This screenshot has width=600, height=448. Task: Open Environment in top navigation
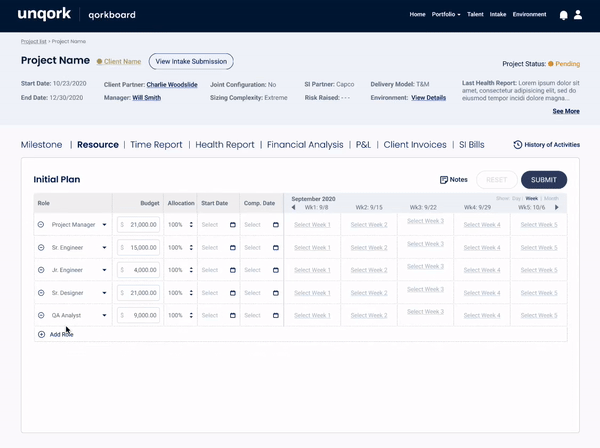530,15
